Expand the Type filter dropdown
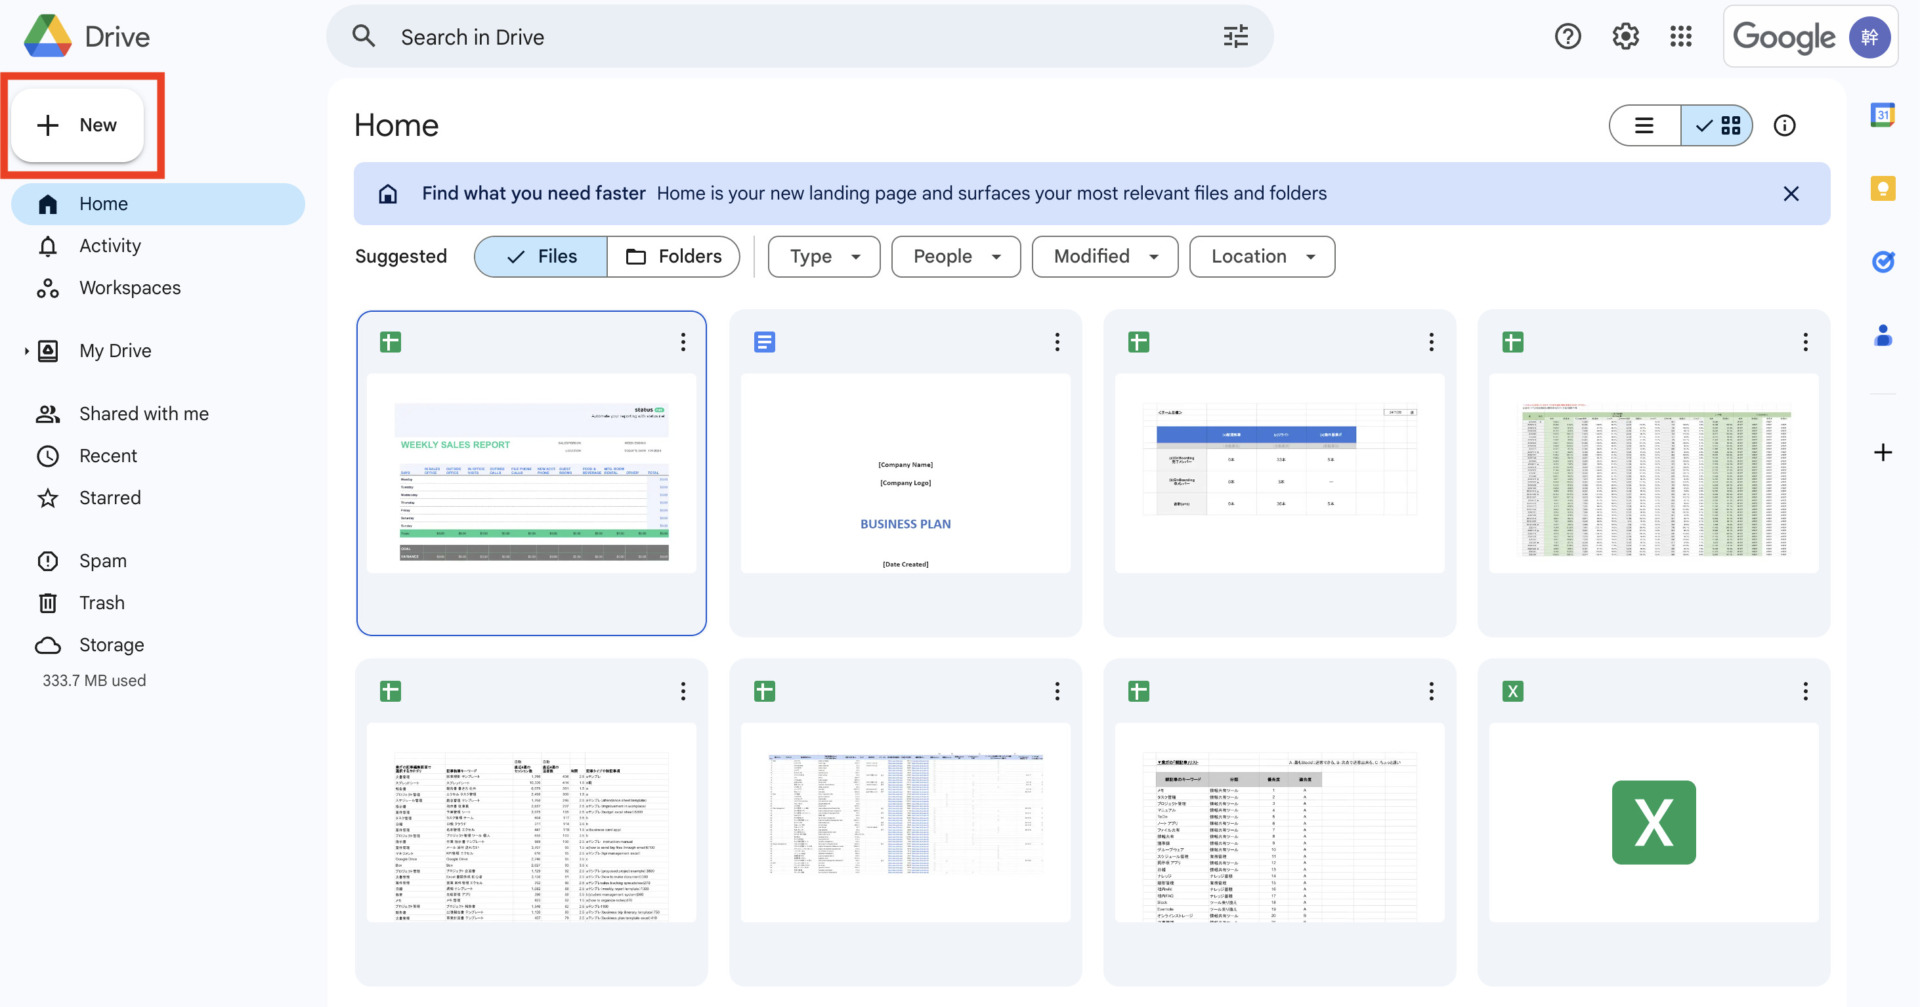Screen dimensions: 1920x1007 (824, 257)
